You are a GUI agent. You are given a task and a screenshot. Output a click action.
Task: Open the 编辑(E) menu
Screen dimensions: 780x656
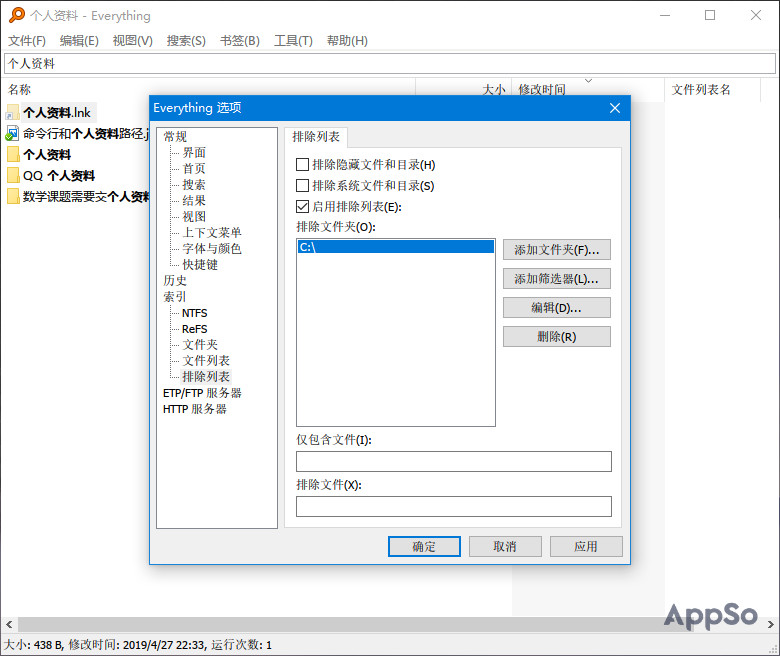point(79,40)
